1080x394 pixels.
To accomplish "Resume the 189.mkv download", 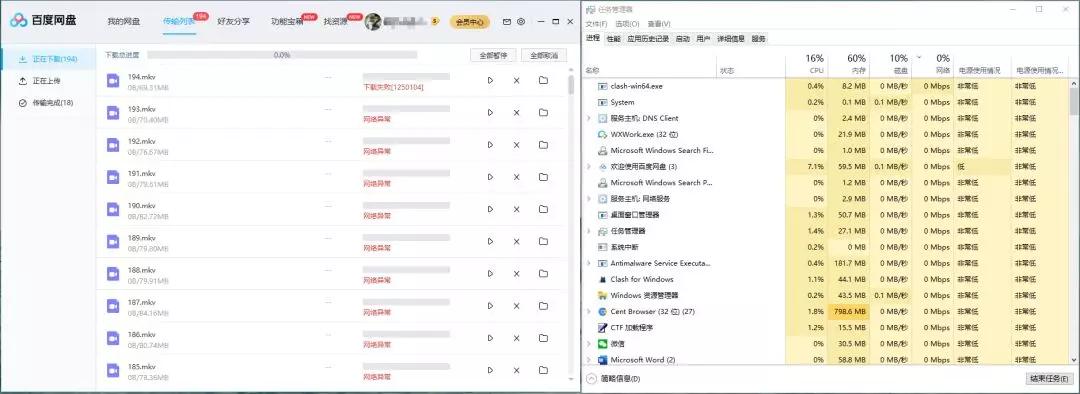I will tap(490, 241).
